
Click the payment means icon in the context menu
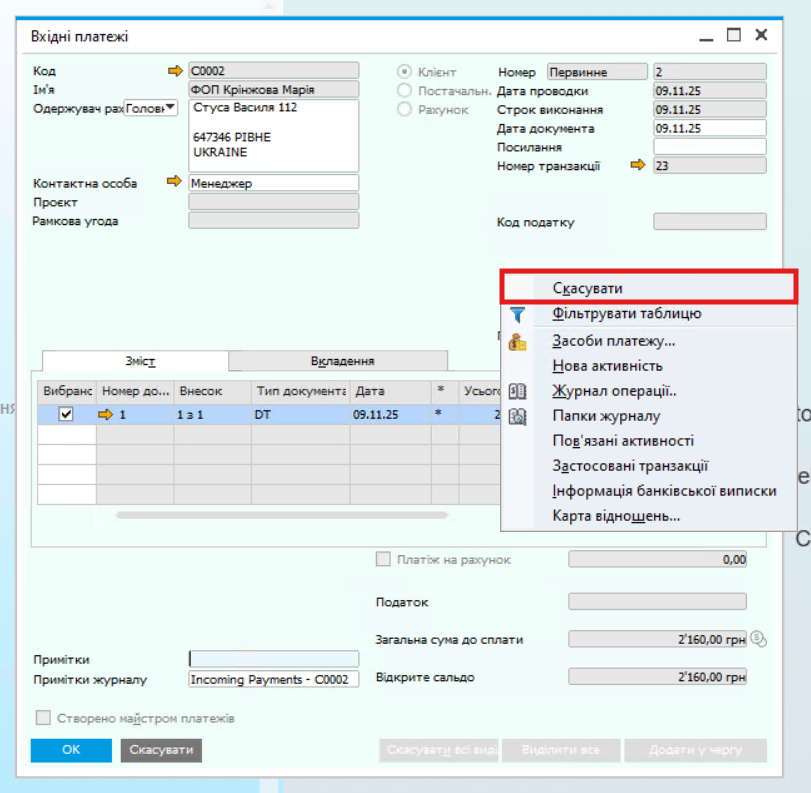[517, 341]
